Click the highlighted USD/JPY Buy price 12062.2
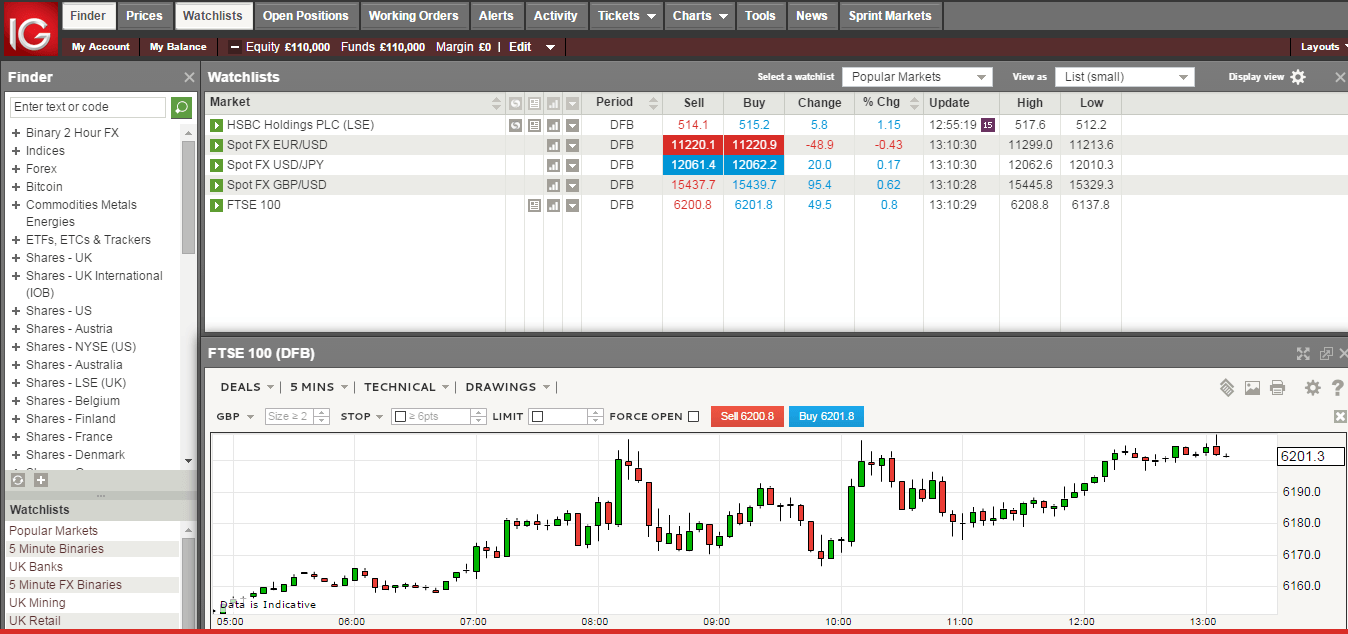 pos(754,165)
